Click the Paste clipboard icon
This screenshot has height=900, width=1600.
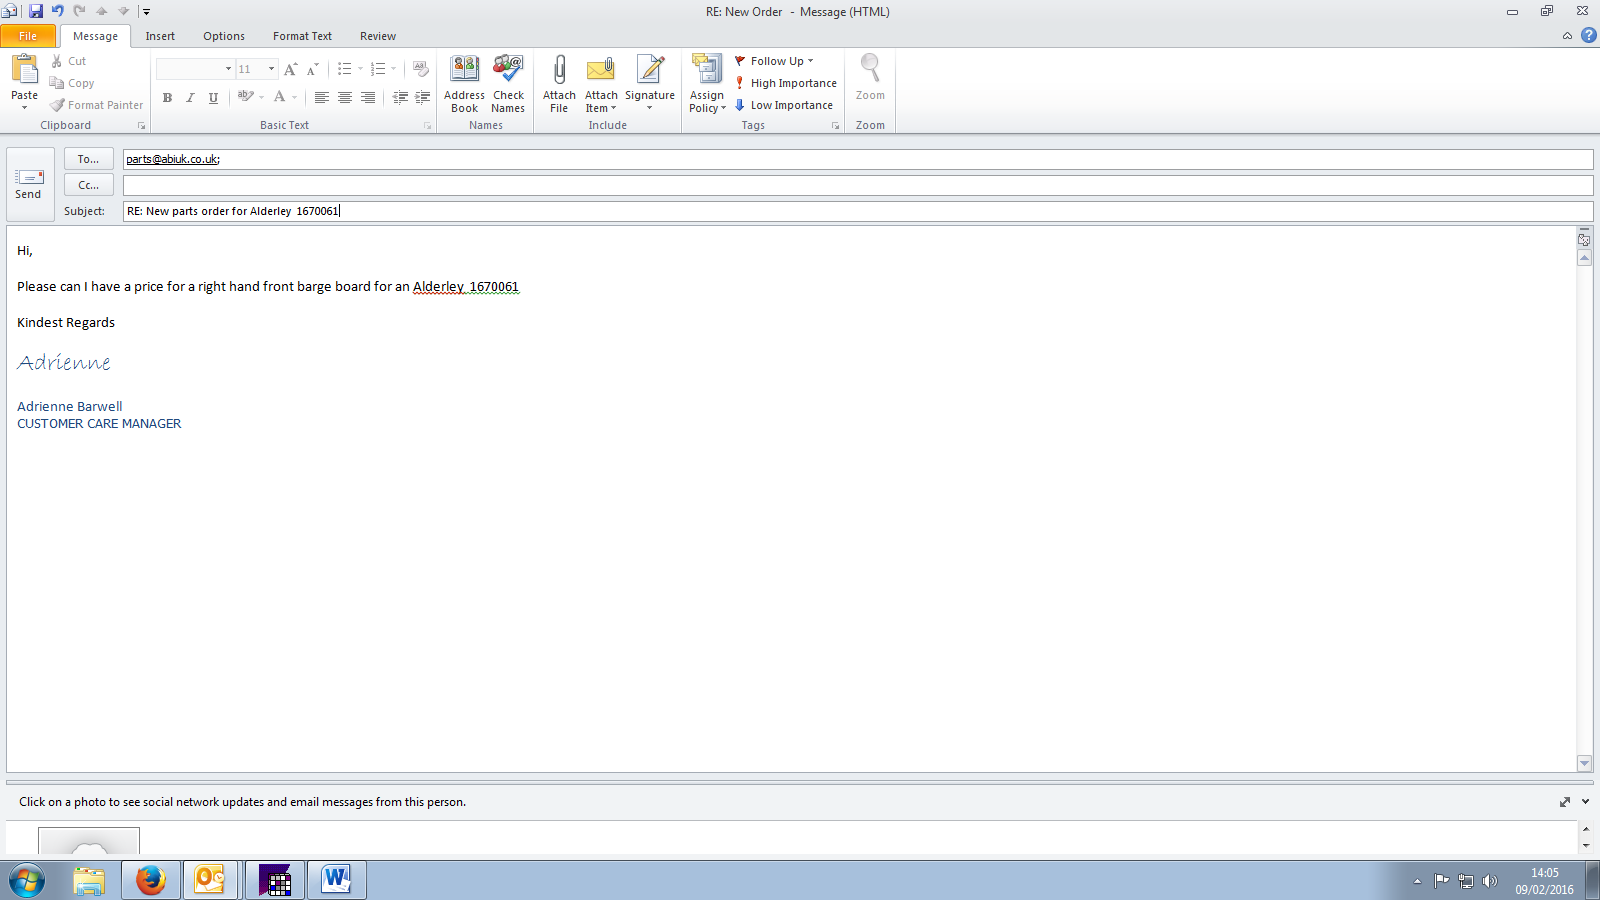pos(24,71)
